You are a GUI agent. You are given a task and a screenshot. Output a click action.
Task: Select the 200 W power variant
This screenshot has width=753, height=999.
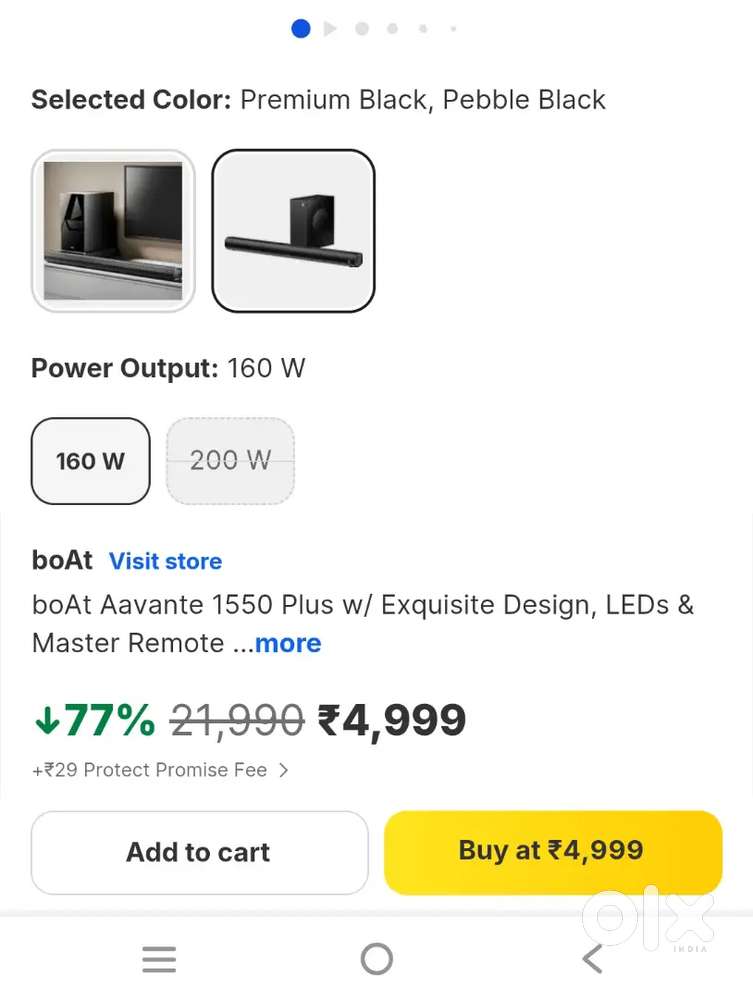pyautogui.click(x=230, y=460)
